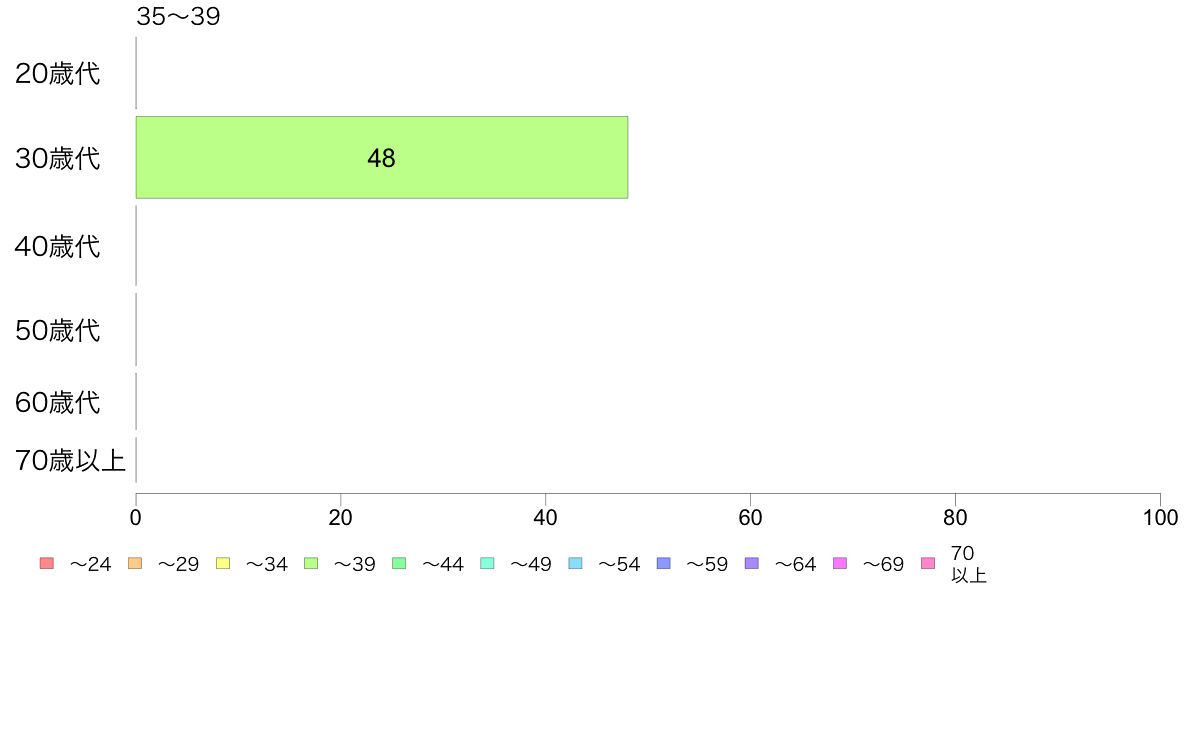The width and height of the screenshot is (1188, 736).
Task: Select the 70歳以上 axis label
Action: 70,460
